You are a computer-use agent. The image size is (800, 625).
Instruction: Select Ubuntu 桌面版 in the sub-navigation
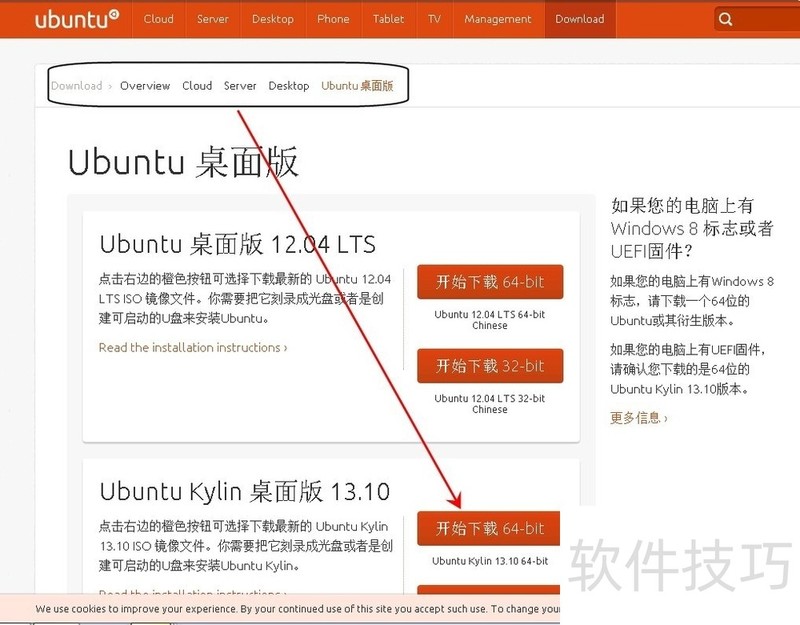click(357, 86)
